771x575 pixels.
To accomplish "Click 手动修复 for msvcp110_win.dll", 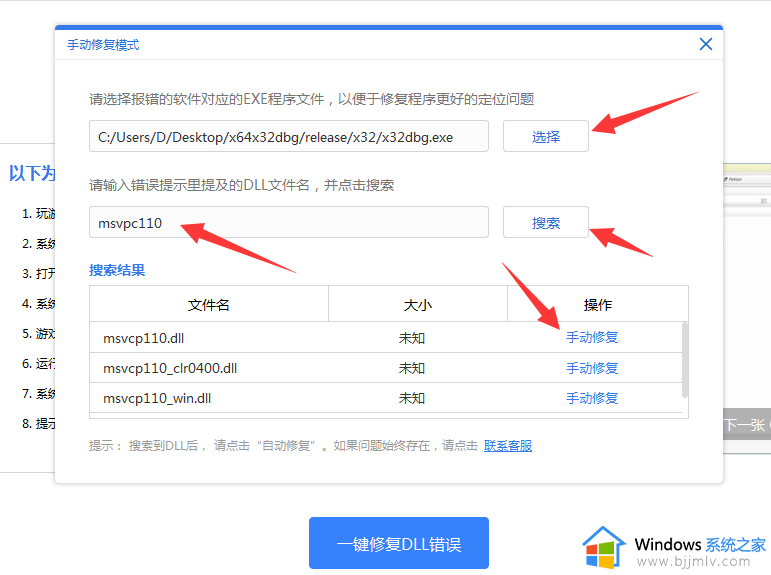I will tap(592, 398).
